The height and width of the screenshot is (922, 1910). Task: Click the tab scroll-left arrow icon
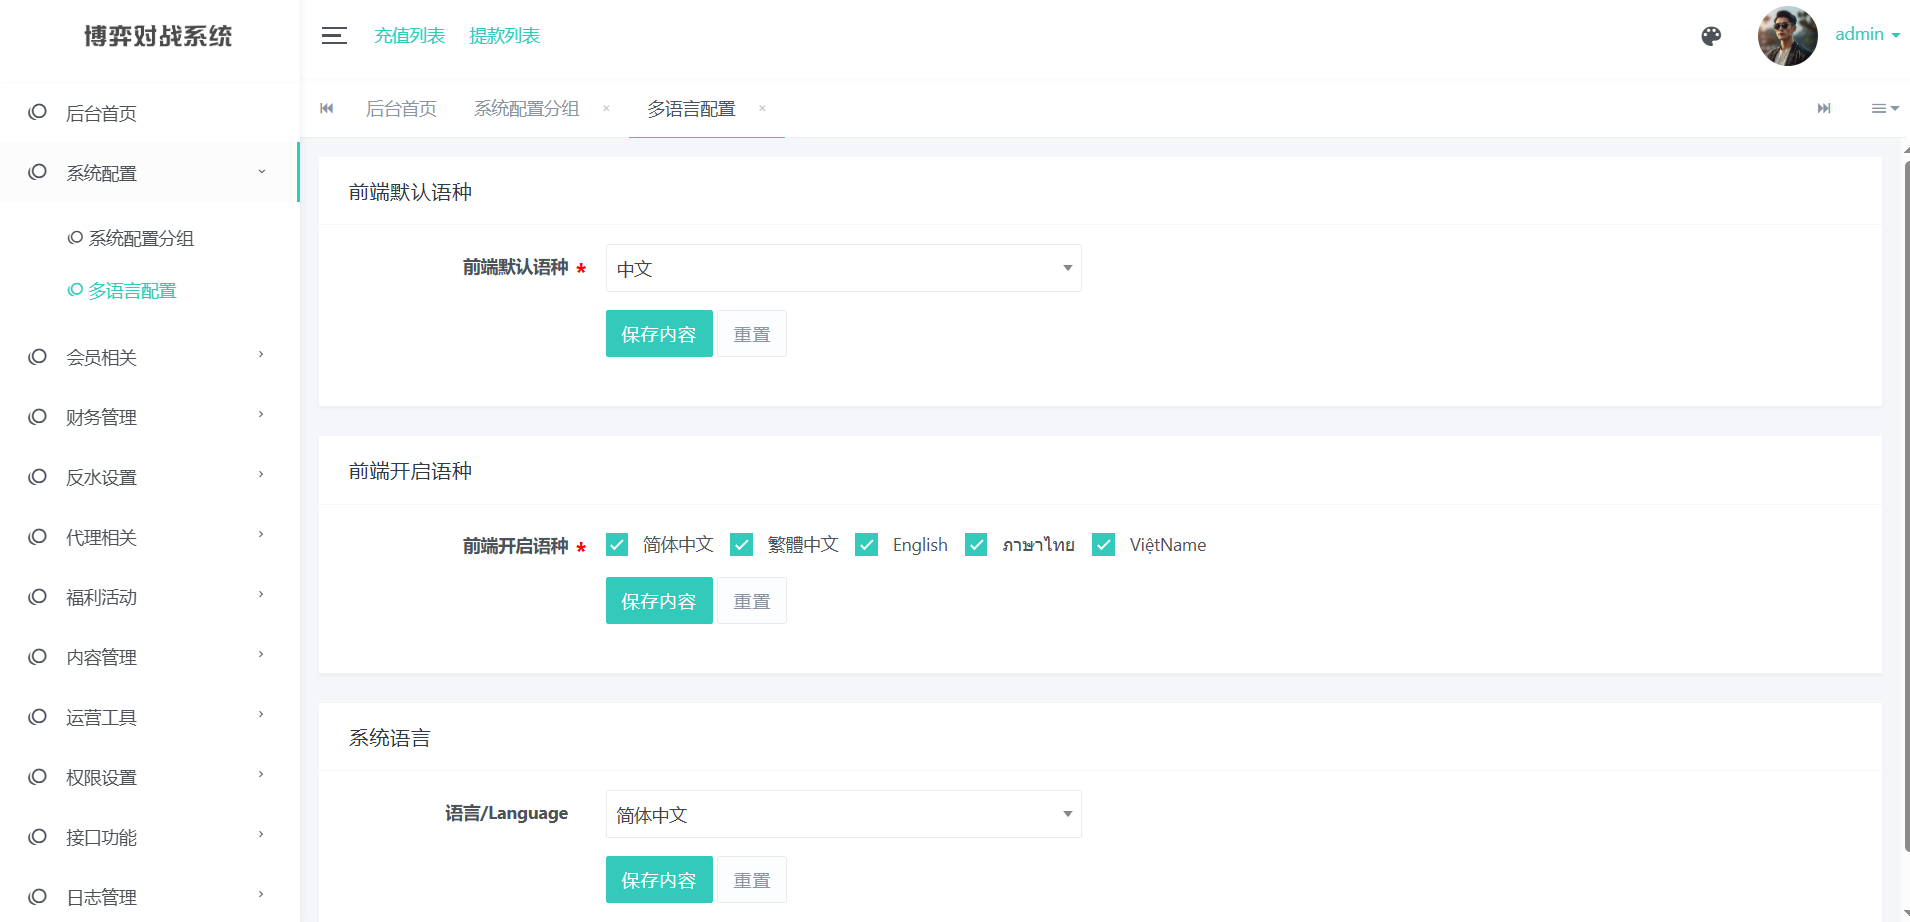pyautogui.click(x=327, y=108)
